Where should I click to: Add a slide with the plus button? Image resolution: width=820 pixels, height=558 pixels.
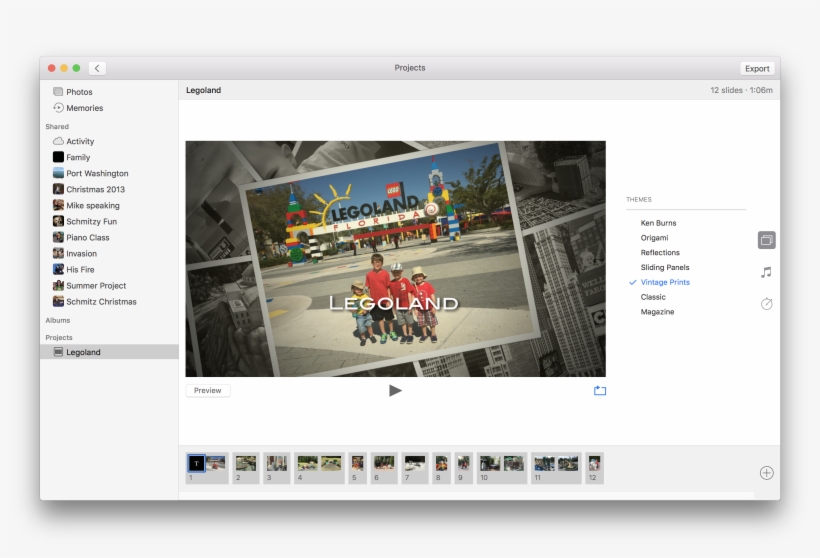click(x=767, y=473)
